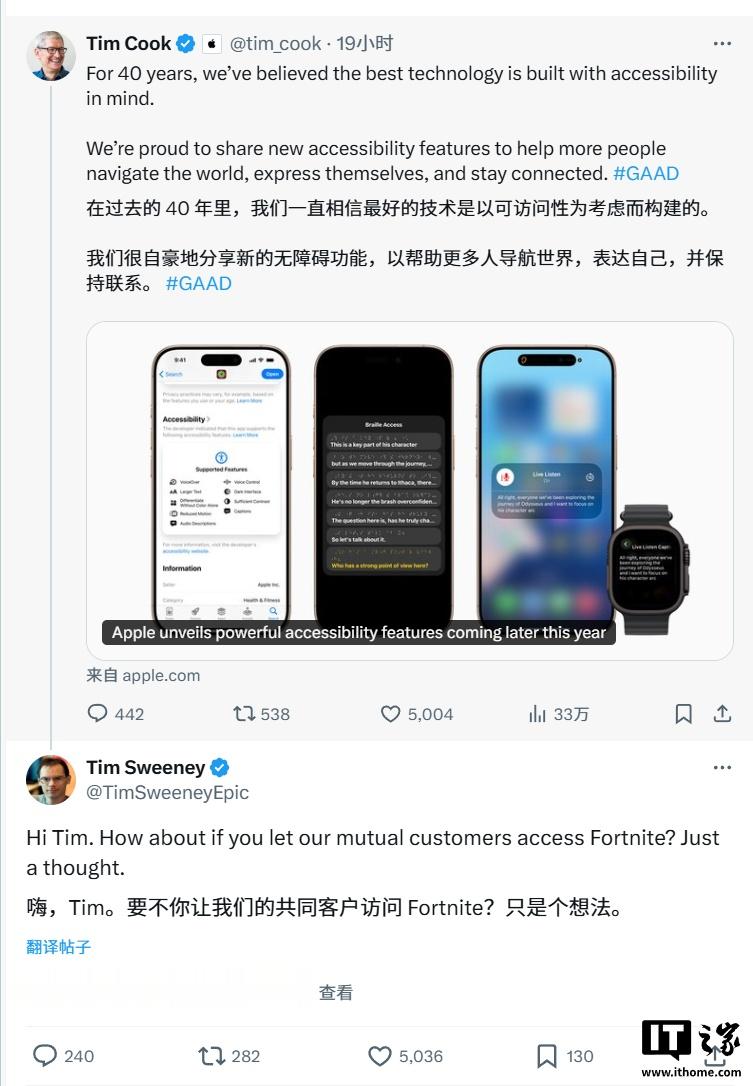753x1086 pixels.
Task: Click the #GAAD hashtag in Chinese translation
Action: (x=198, y=283)
